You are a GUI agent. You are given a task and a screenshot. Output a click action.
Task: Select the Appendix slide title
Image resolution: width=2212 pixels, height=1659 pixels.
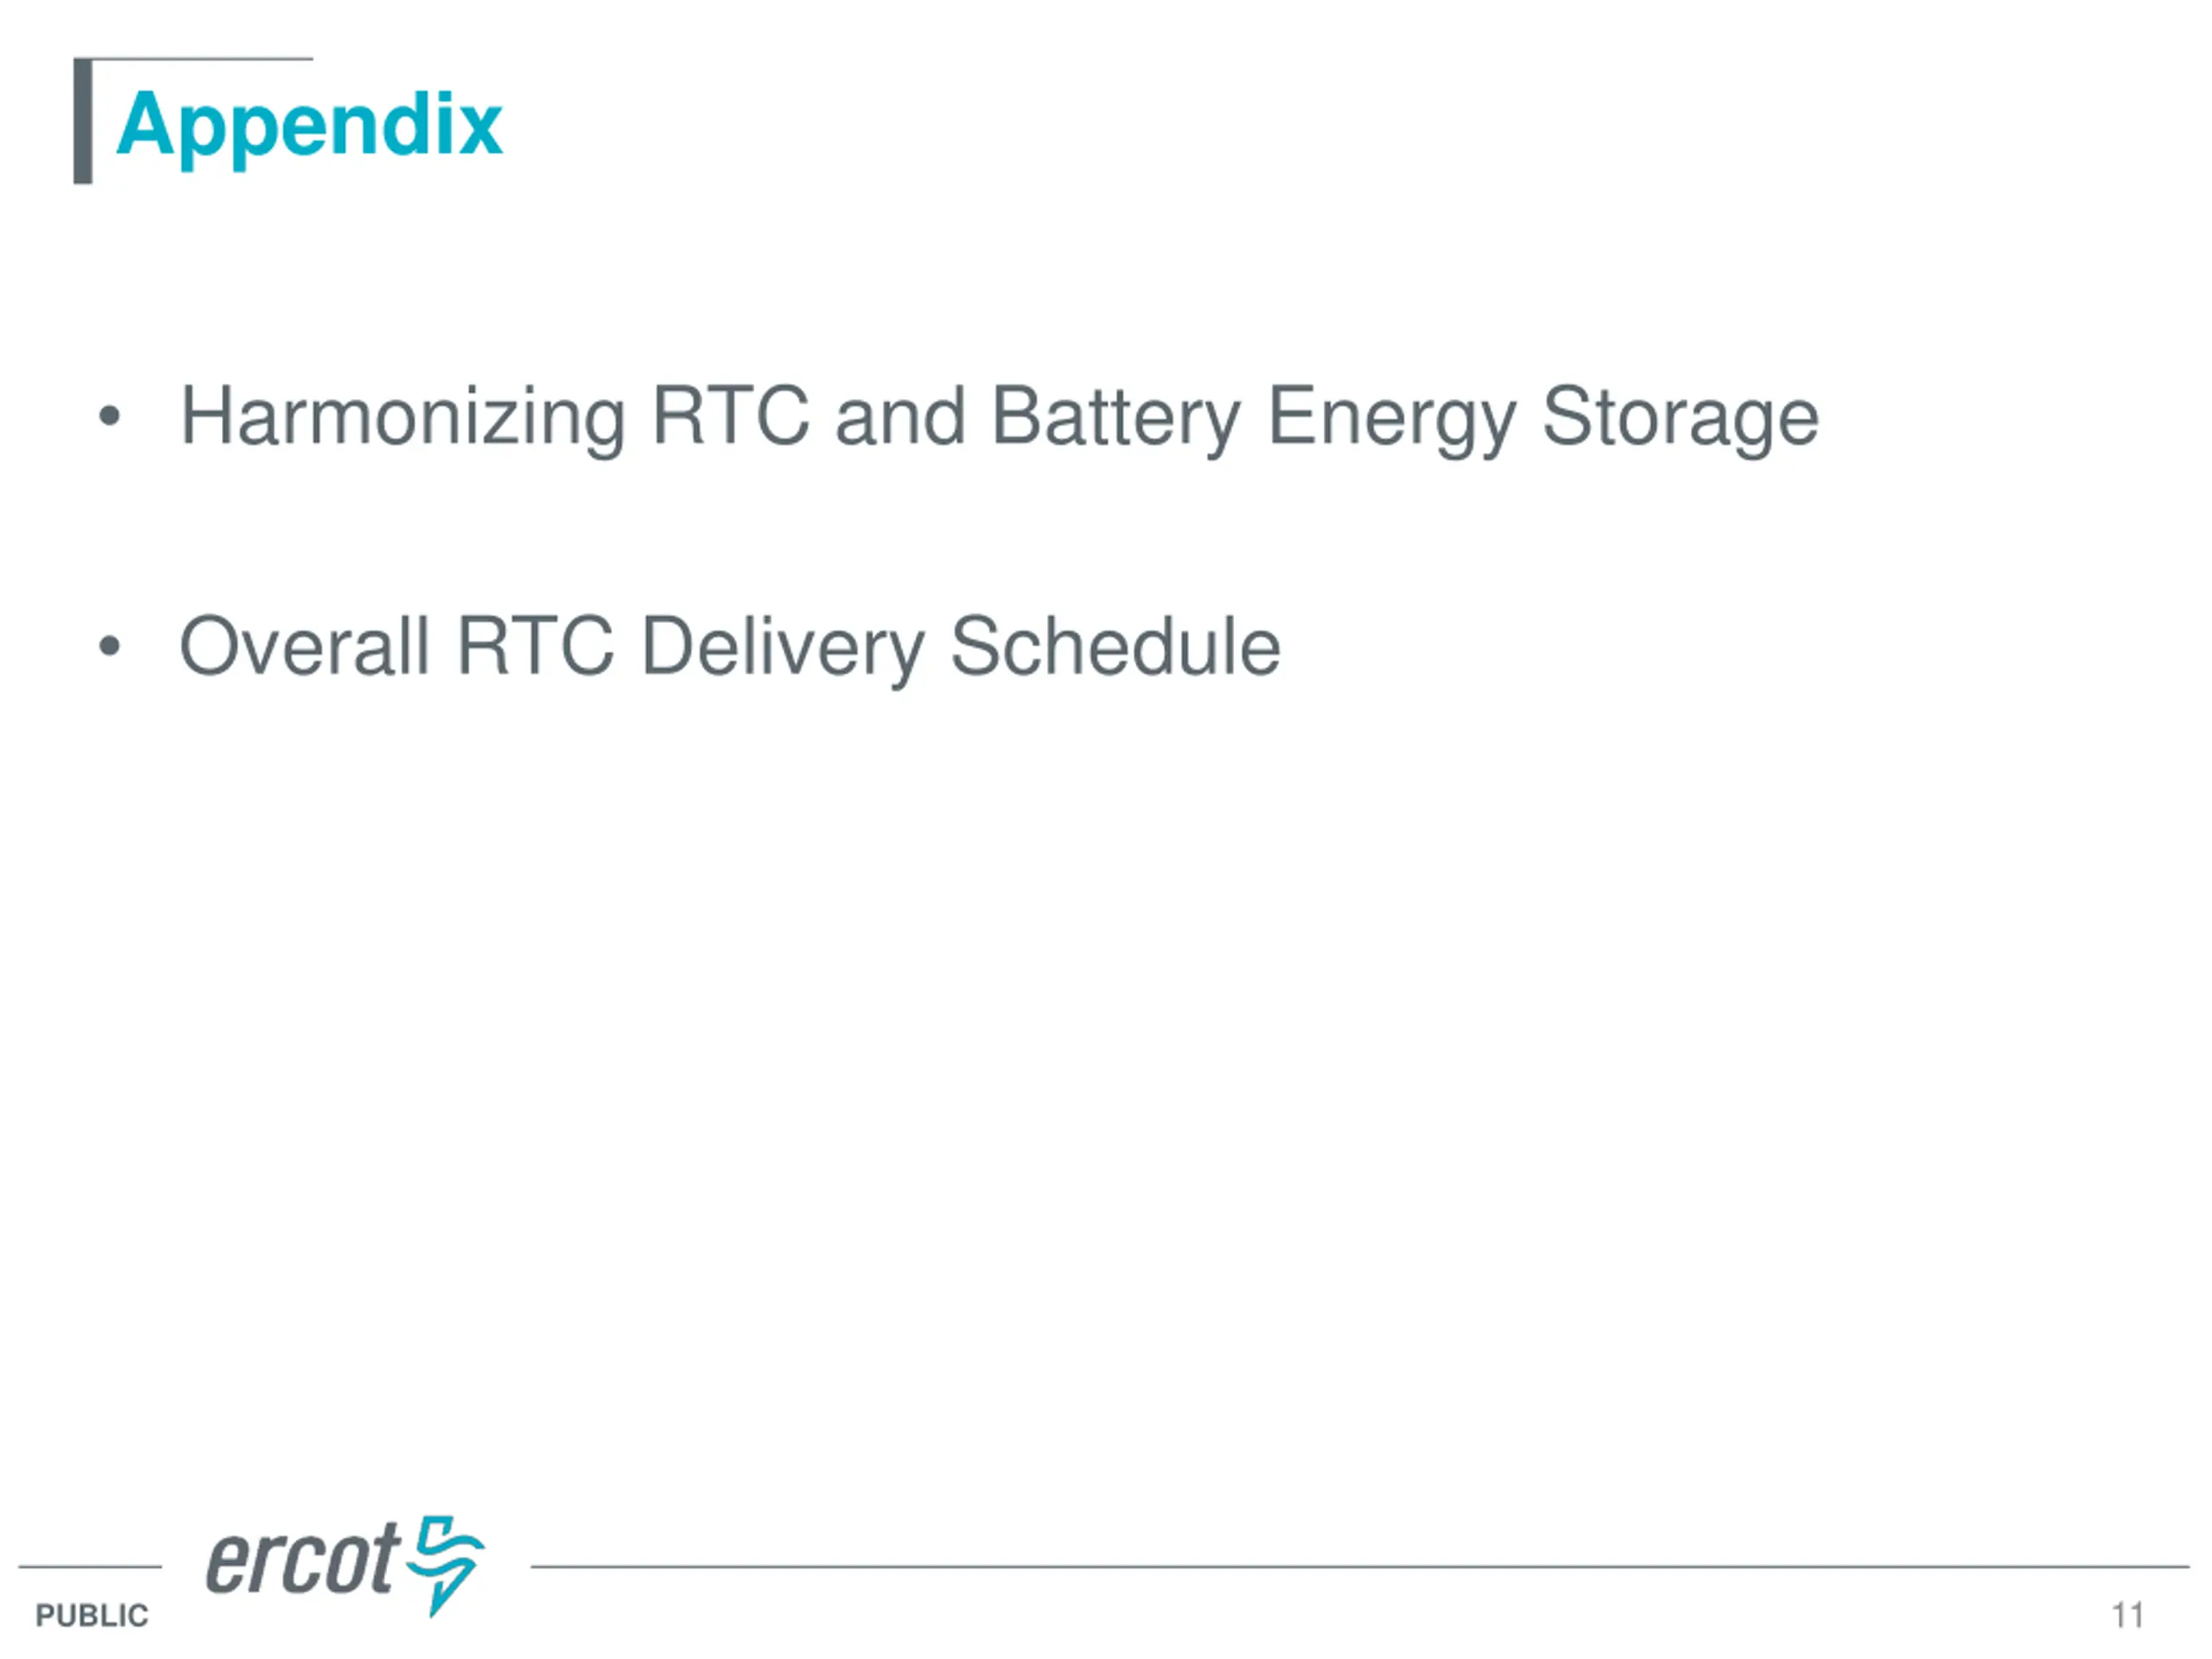(309, 125)
